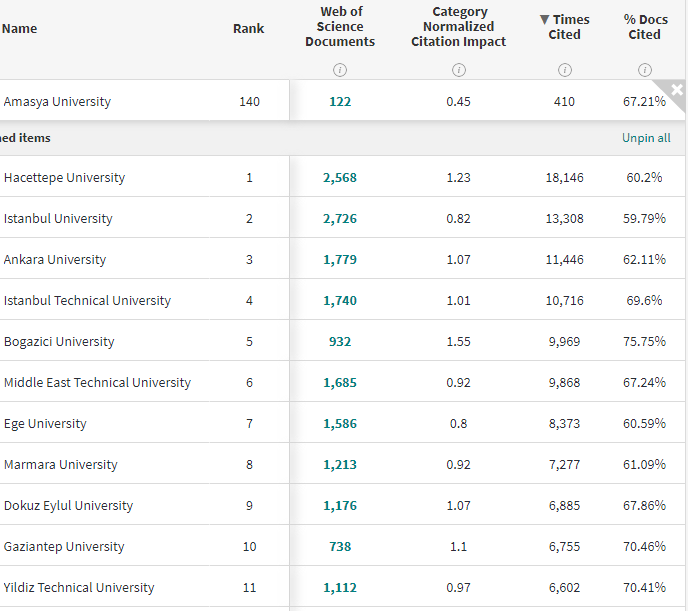This screenshot has width=688, height=611.
Task: Sort table by Rank column
Action: pos(249,28)
